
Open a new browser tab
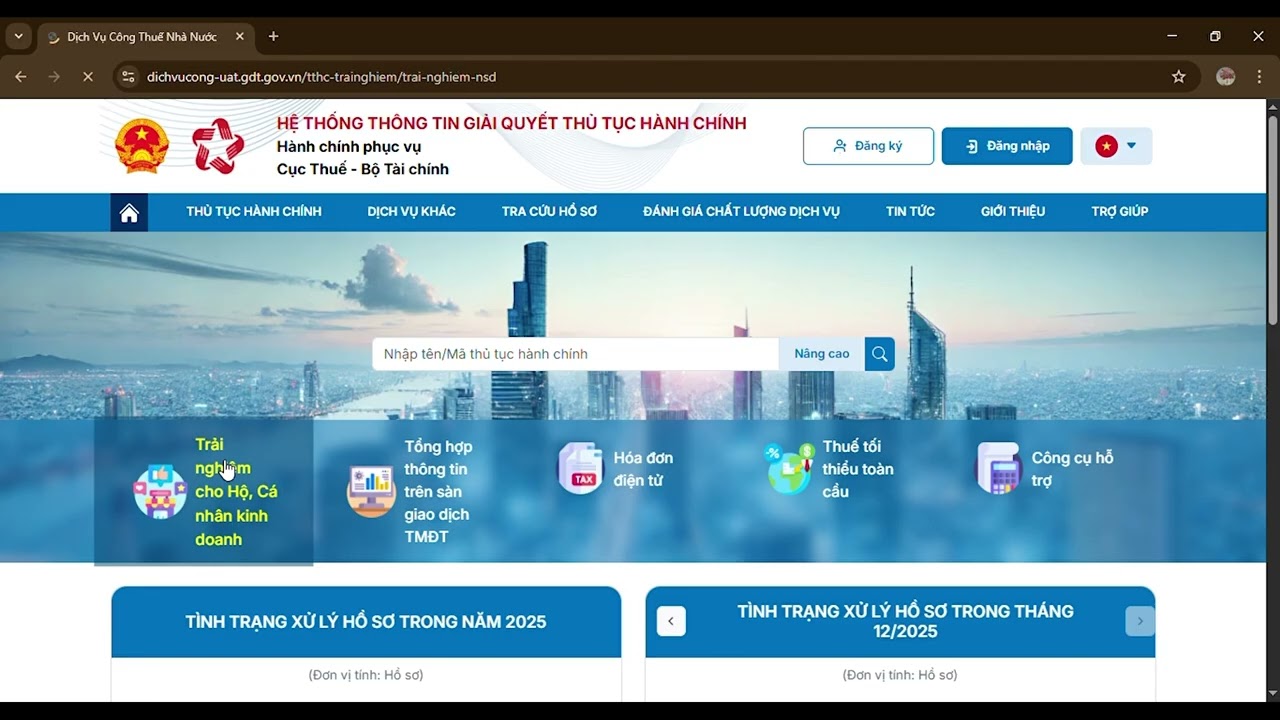(x=273, y=37)
